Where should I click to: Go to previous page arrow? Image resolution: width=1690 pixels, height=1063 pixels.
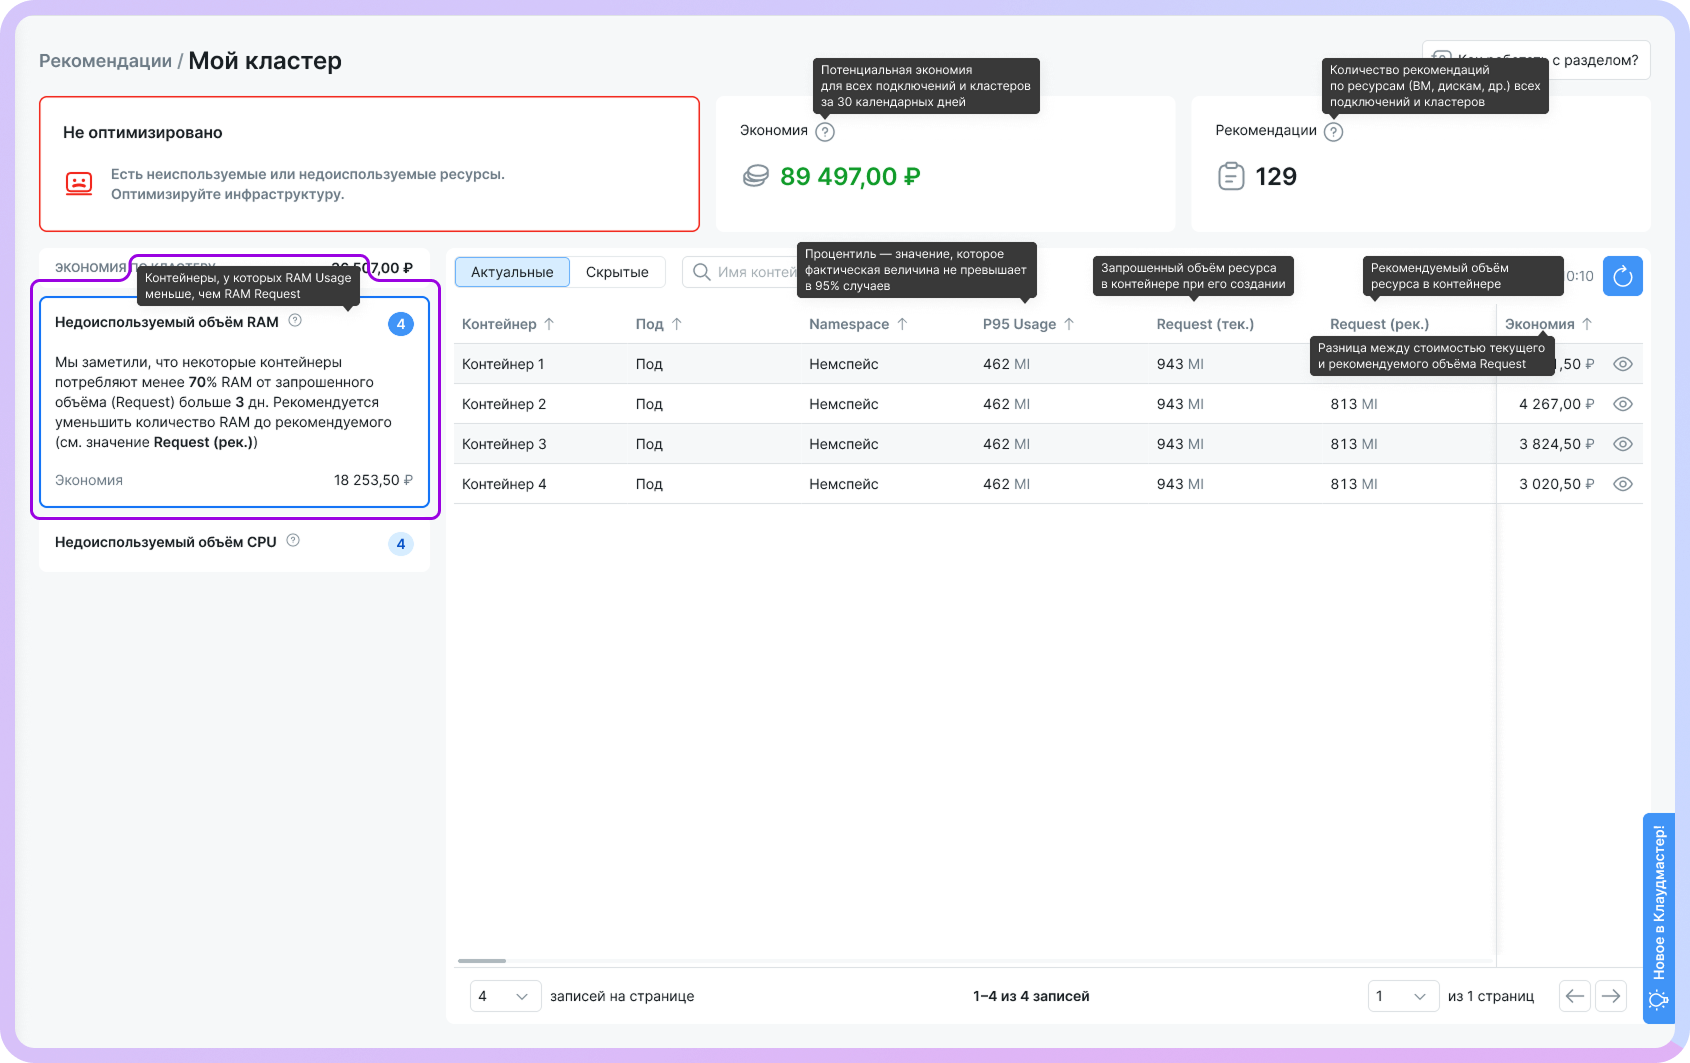click(1575, 996)
